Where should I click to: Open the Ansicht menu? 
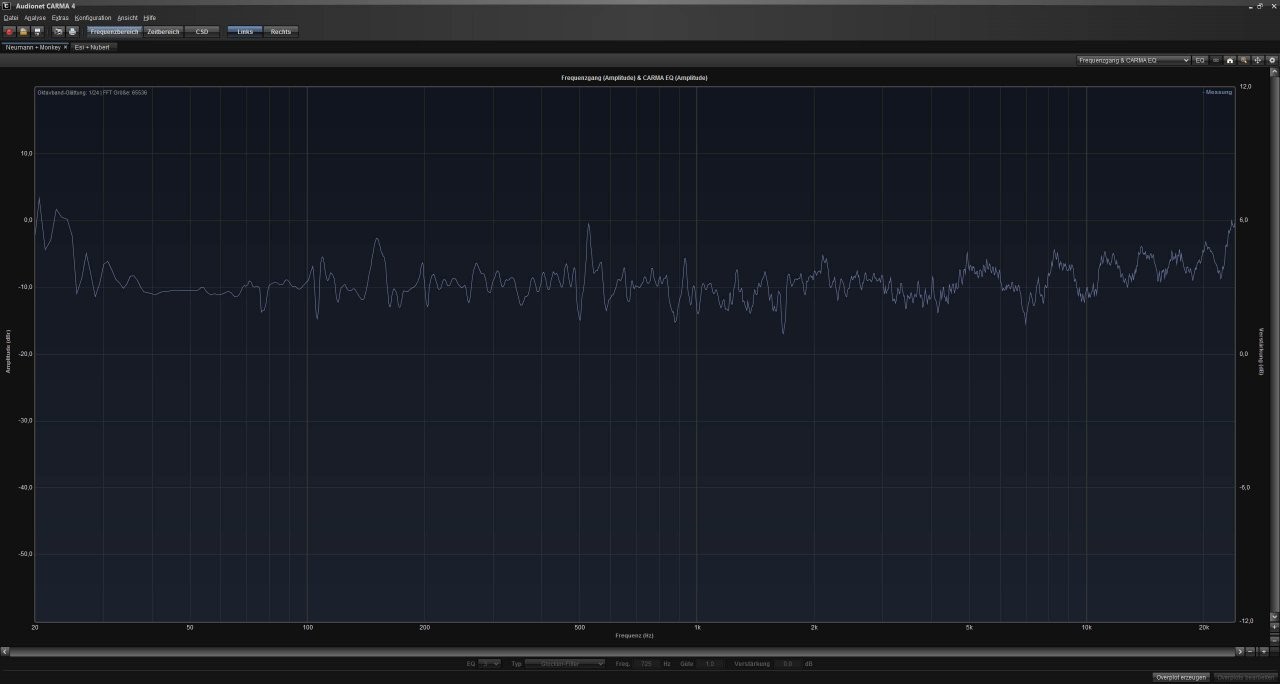tap(128, 18)
